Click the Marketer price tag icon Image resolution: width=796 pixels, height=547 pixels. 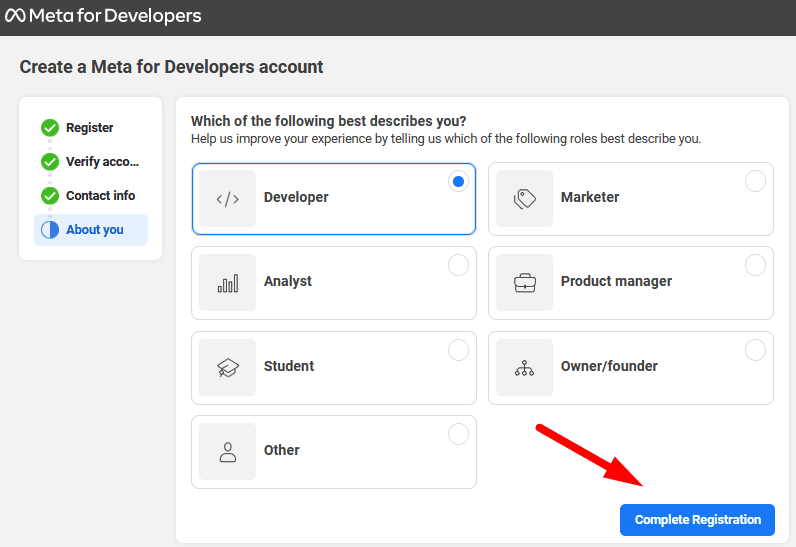click(524, 198)
